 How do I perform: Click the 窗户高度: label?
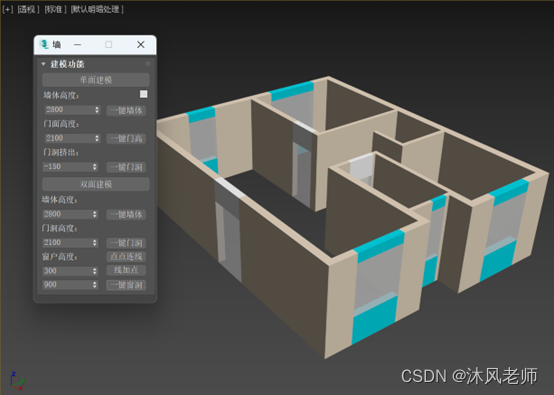[60, 257]
